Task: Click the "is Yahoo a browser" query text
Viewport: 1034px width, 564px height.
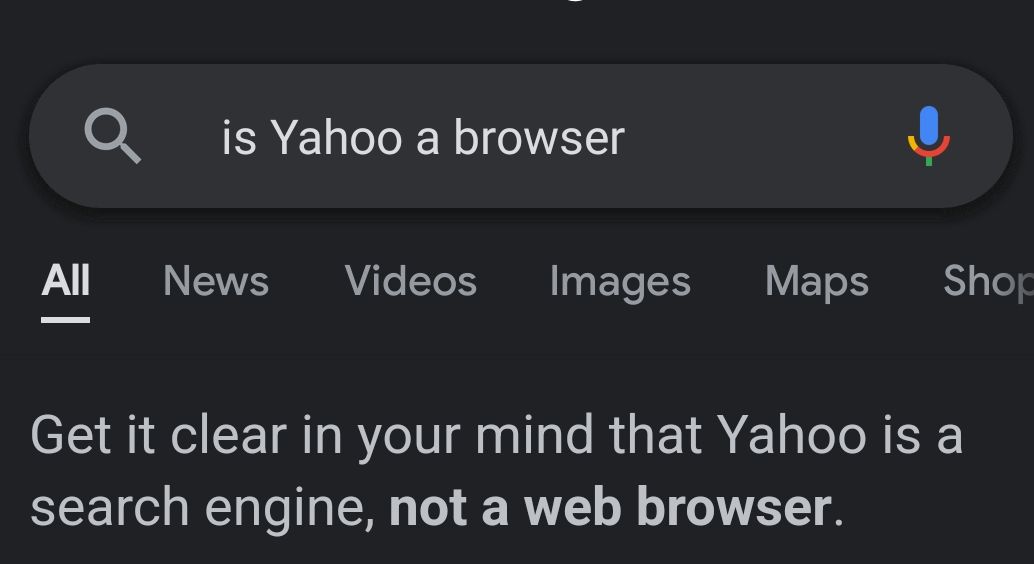Action: click(x=423, y=138)
